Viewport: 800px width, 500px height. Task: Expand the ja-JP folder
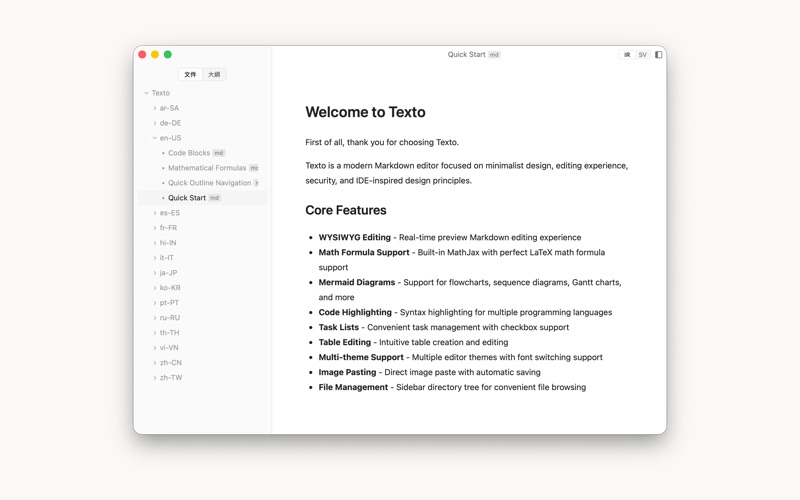(155, 272)
